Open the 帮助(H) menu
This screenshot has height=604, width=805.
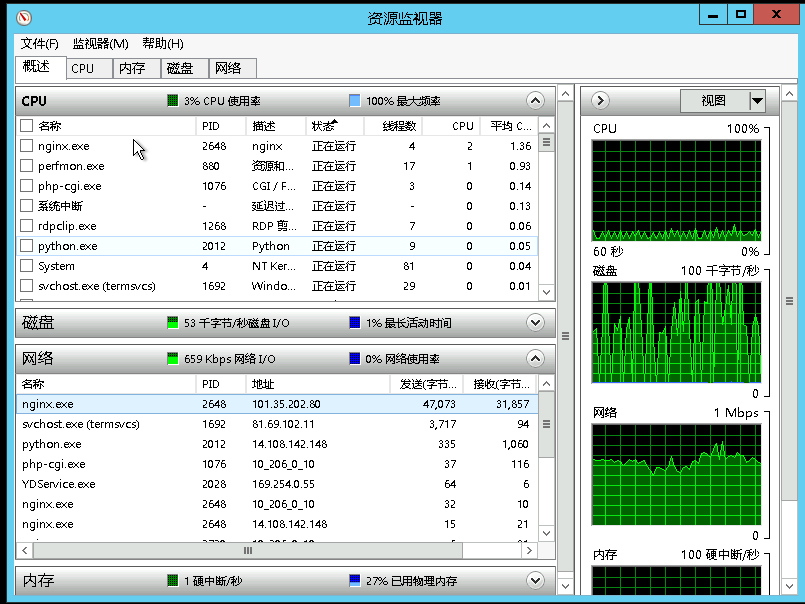coord(163,44)
